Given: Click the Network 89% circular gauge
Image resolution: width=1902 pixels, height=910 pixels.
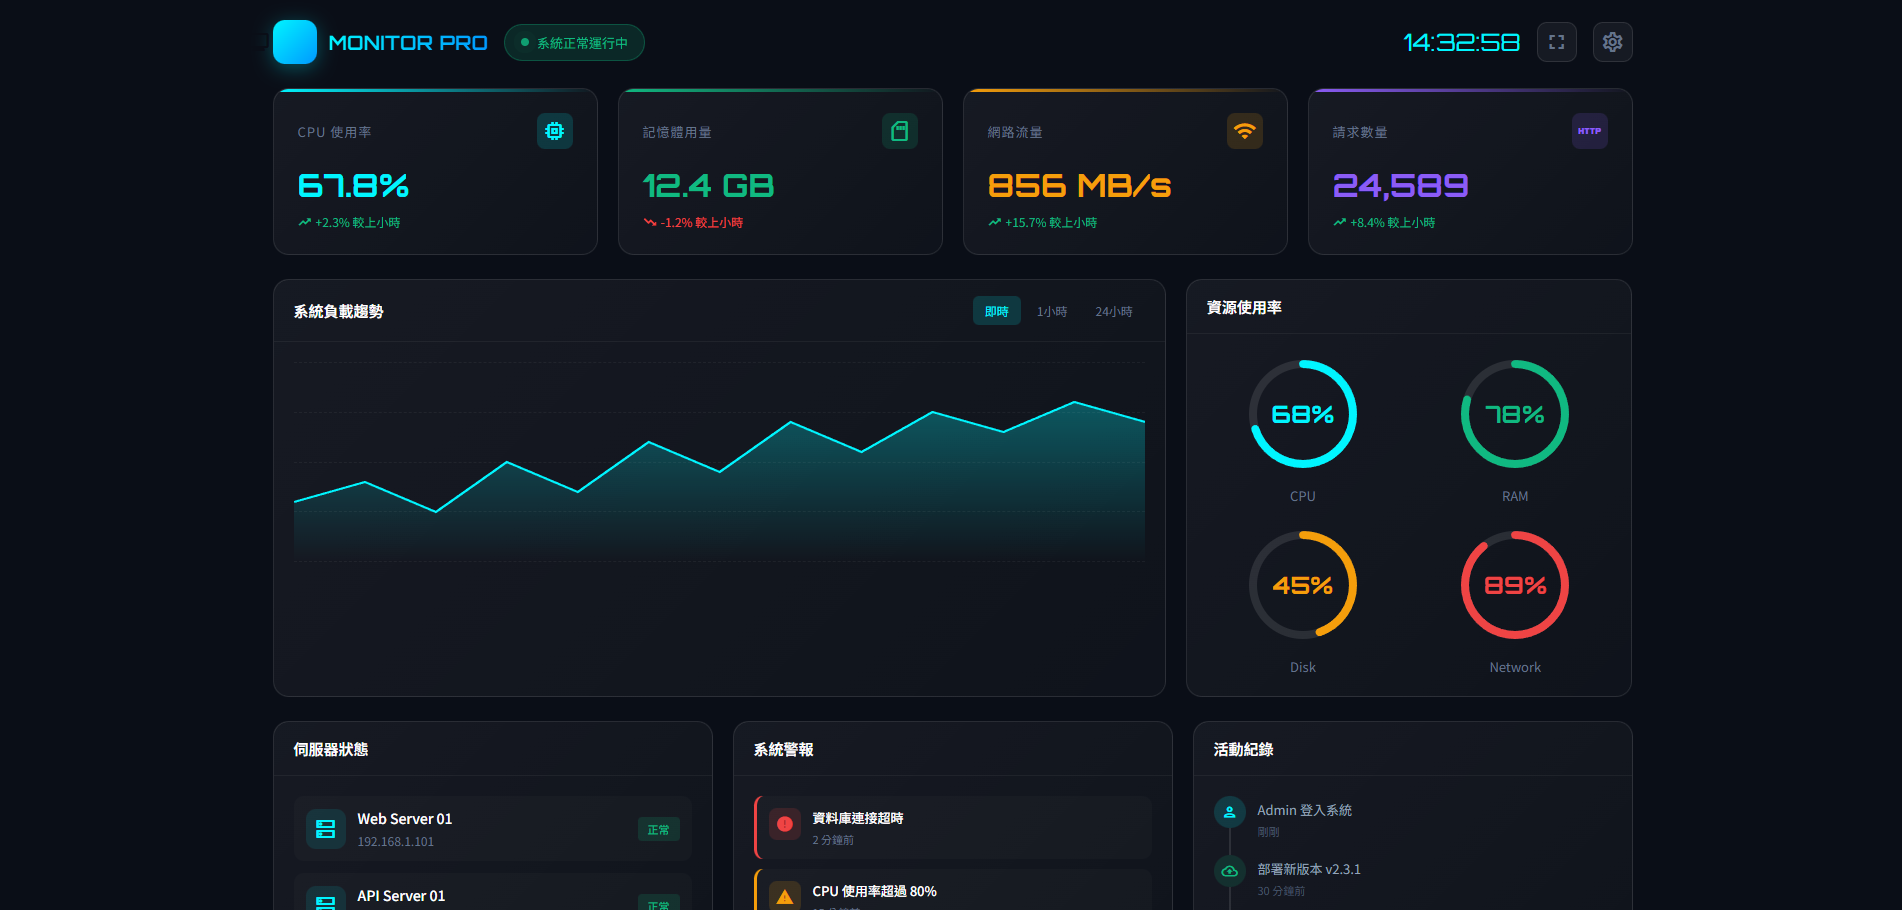Looking at the screenshot, I should click(1514, 585).
